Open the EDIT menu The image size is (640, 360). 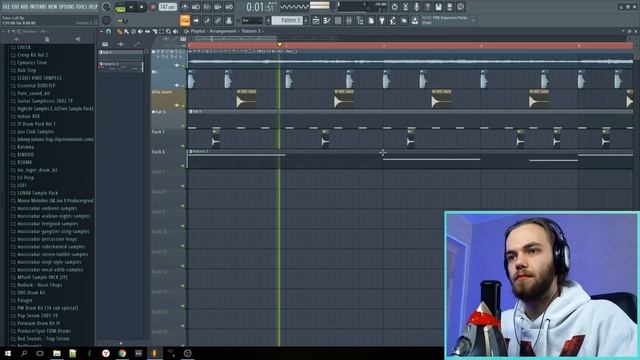(16, 7)
